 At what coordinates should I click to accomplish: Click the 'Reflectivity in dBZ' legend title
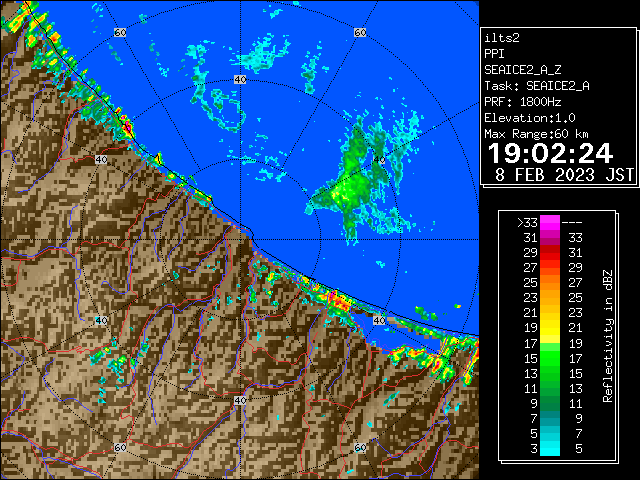click(x=608, y=336)
